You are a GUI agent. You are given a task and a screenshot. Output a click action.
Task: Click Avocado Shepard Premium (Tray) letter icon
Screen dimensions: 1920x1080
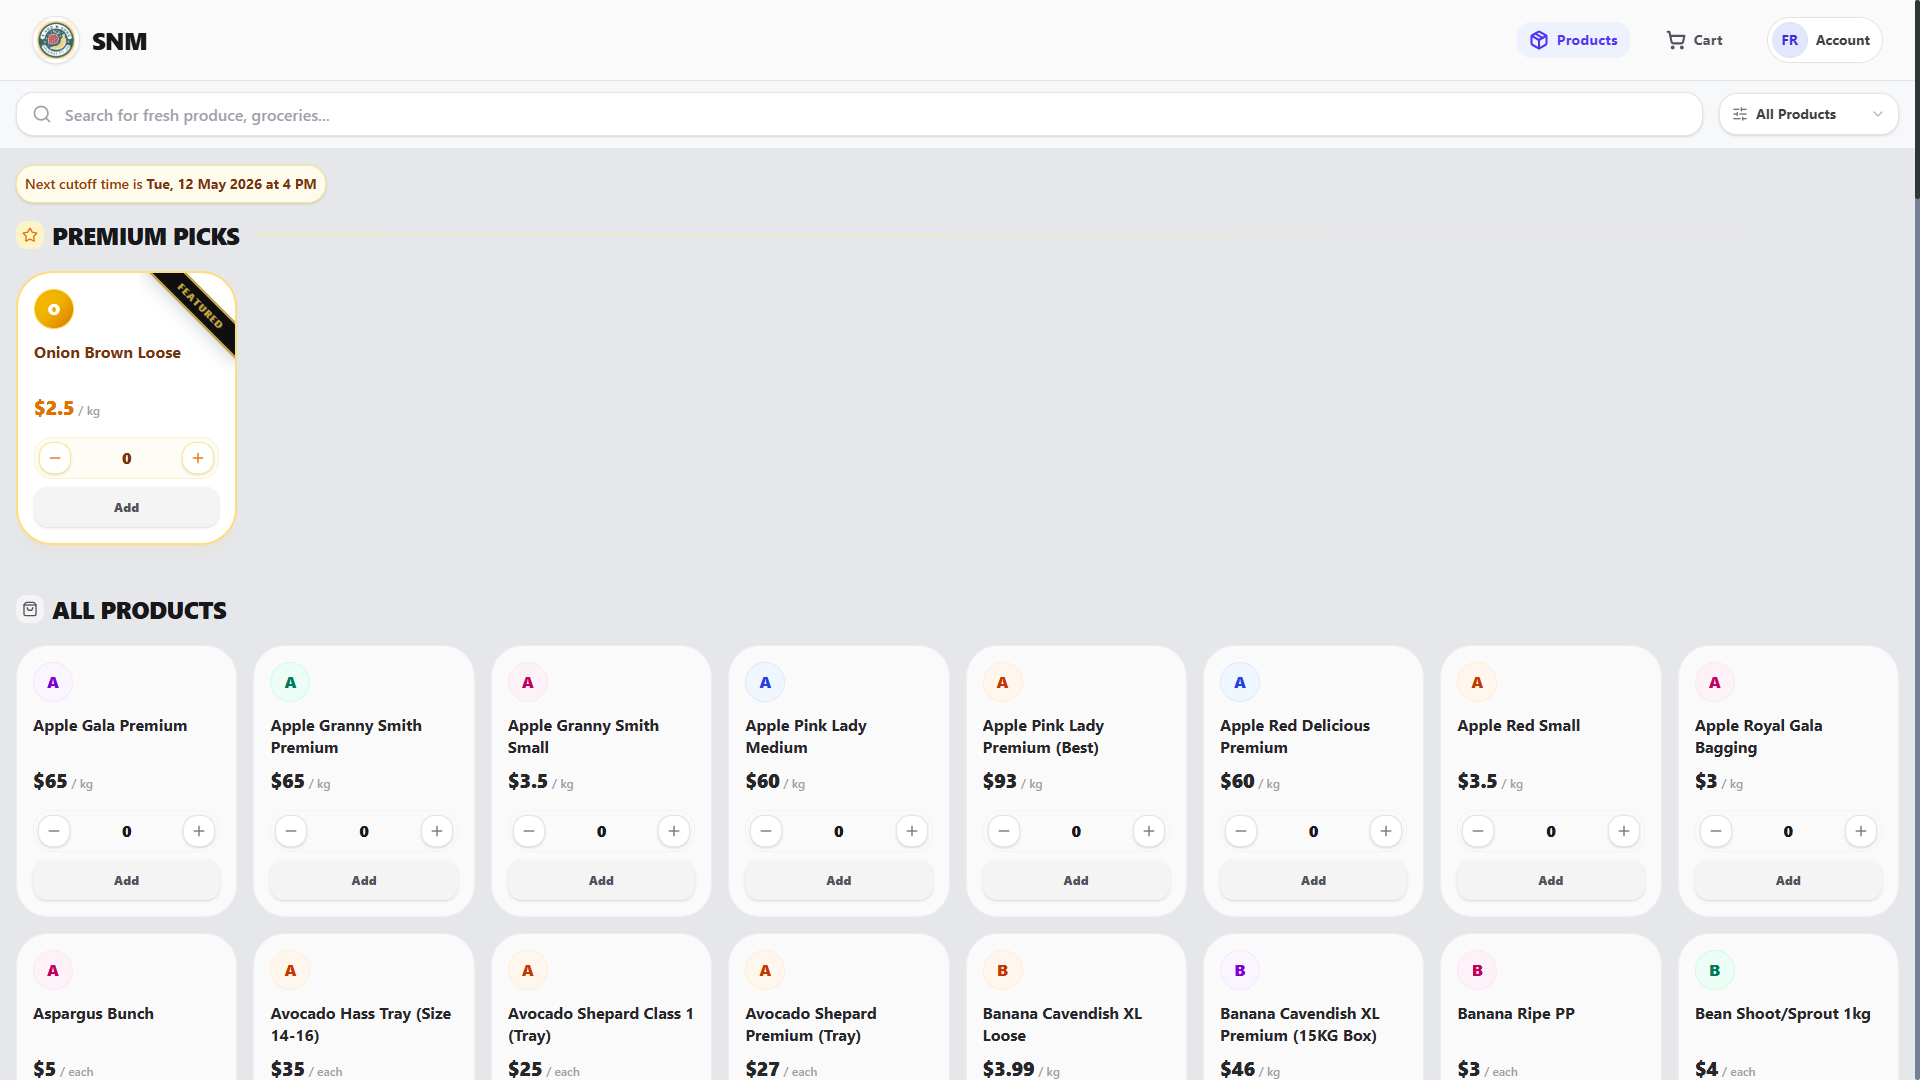(765, 970)
